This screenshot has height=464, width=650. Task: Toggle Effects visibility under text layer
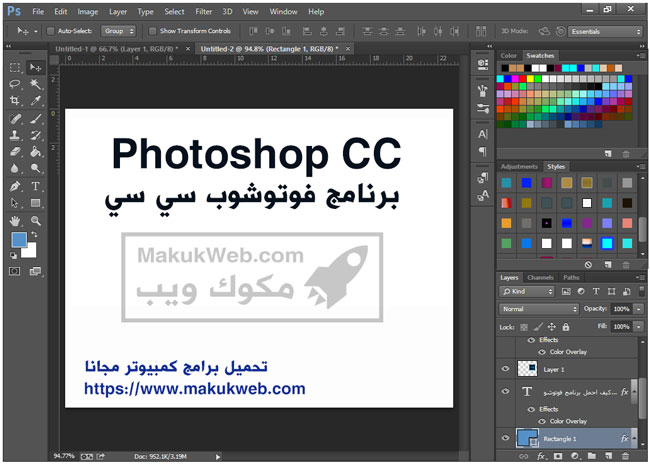pos(531,409)
